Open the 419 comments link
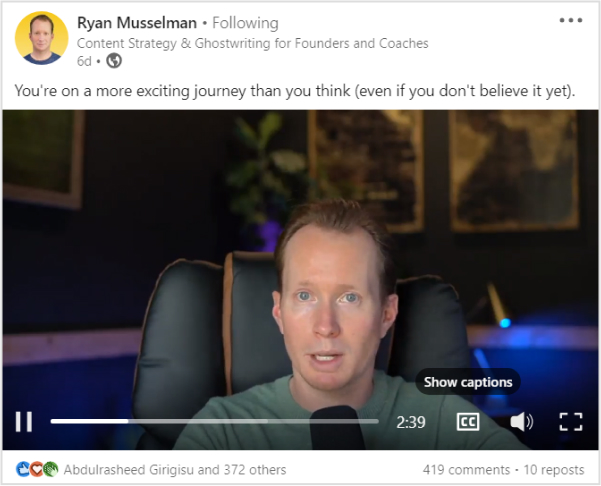The image size is (601, 486). [466, 470]
